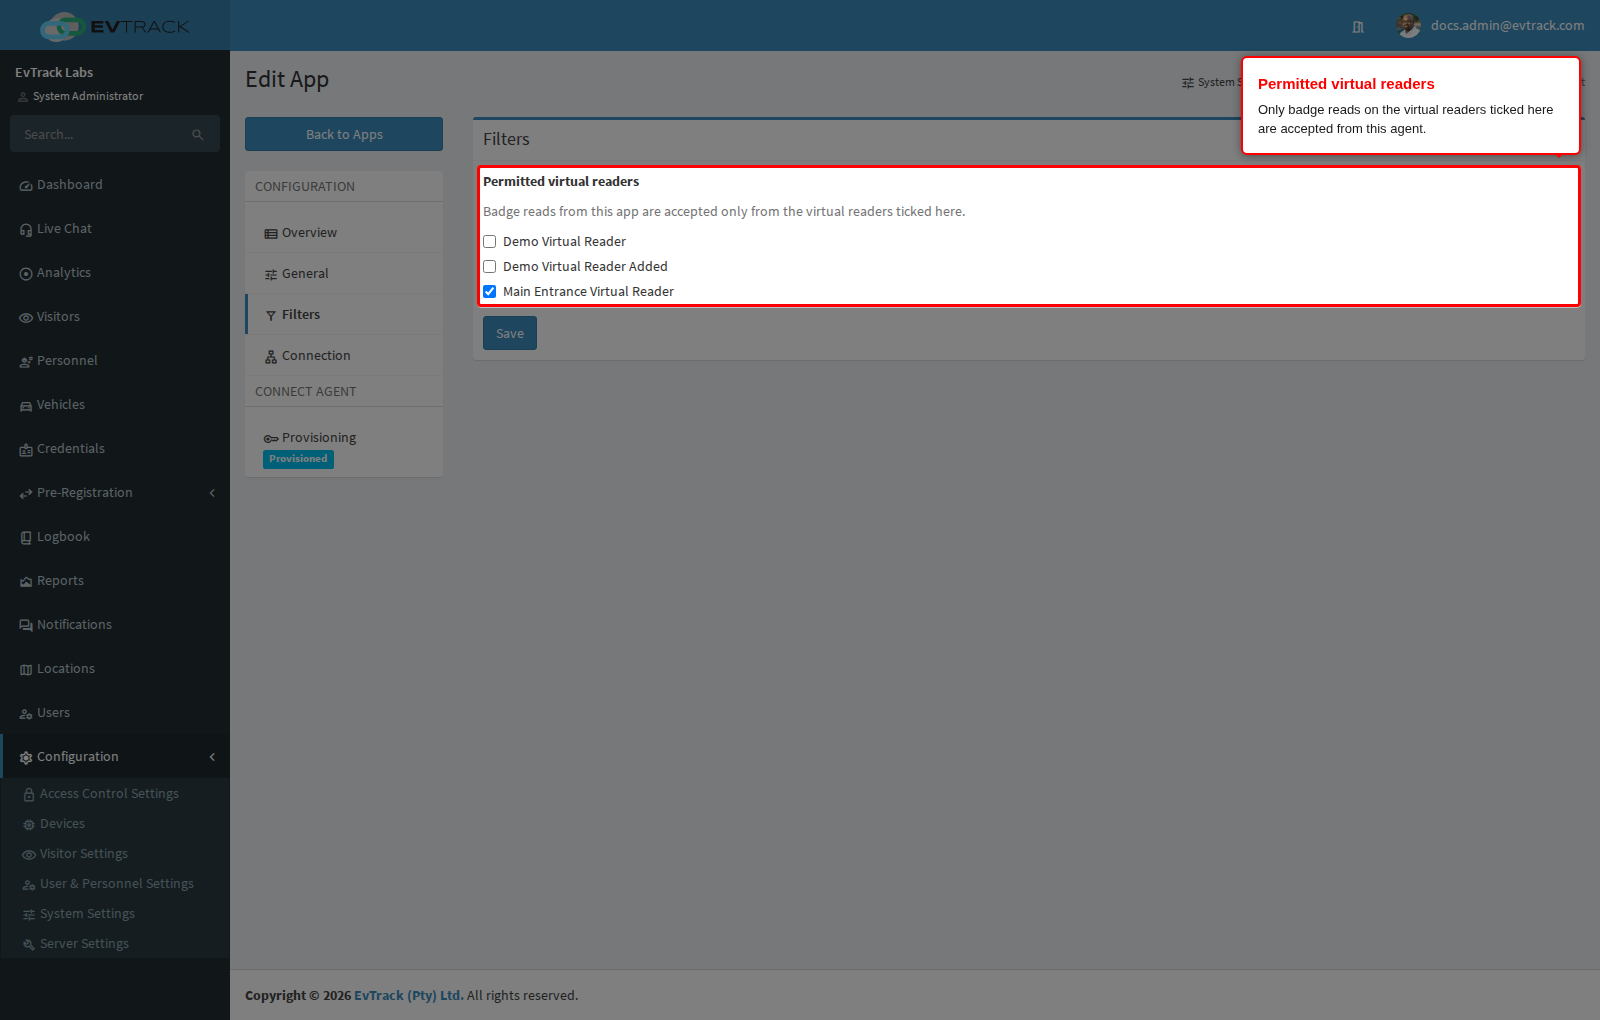Open the Locations map icon
Viewport: 1600px width, 1020px height.
pos(26,670)
